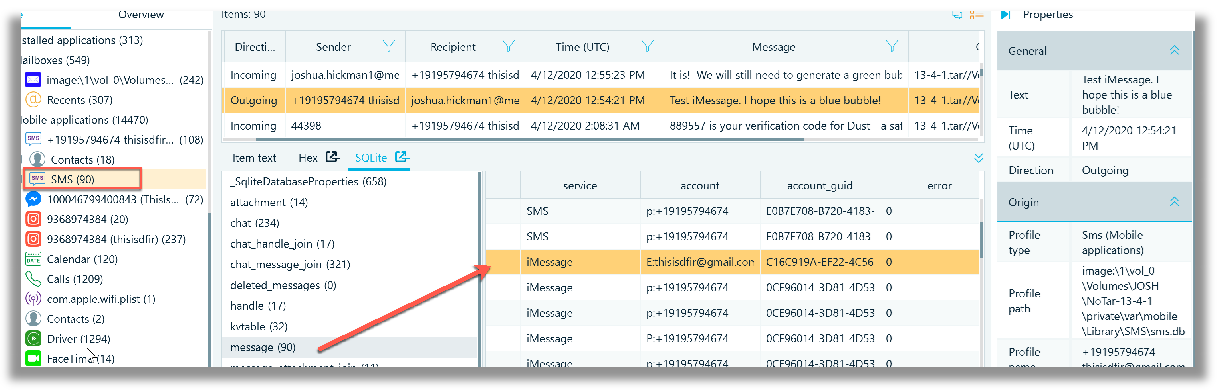Image resolution: width=1219 pixels, height=392 pixels.
Task: Click the Instagram 9368974384 (thisisdfir) icon
Action: [x=33, y=239]
